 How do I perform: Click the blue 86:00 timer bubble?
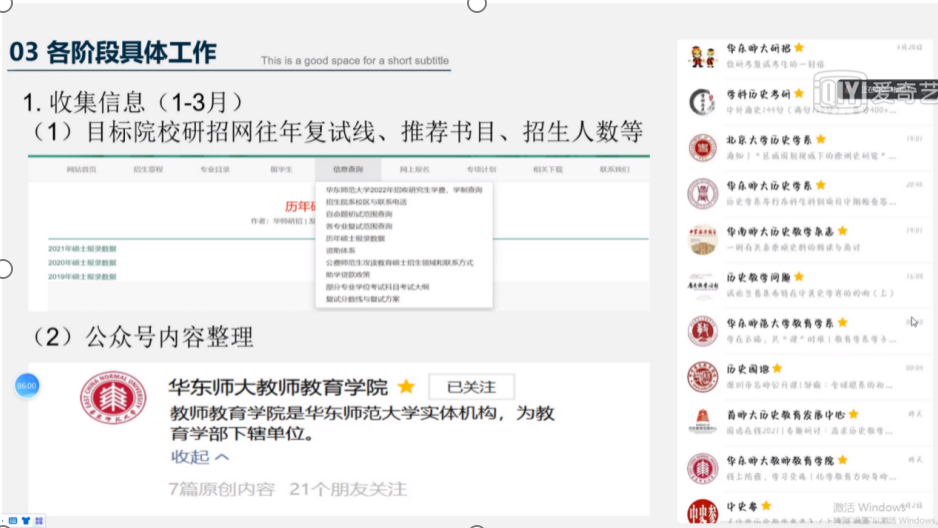[x=26, y=385]
